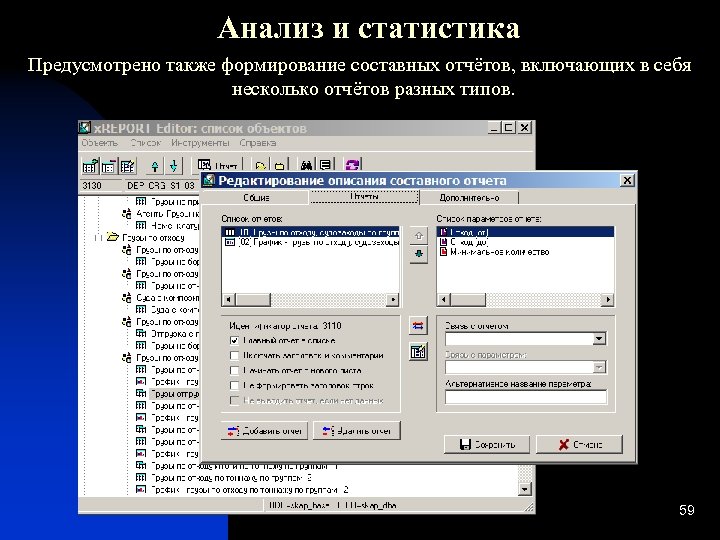This screenshot has height=540, width=720.
Task: Open the Связь с параметром dropdown
Action: (599, 367)
